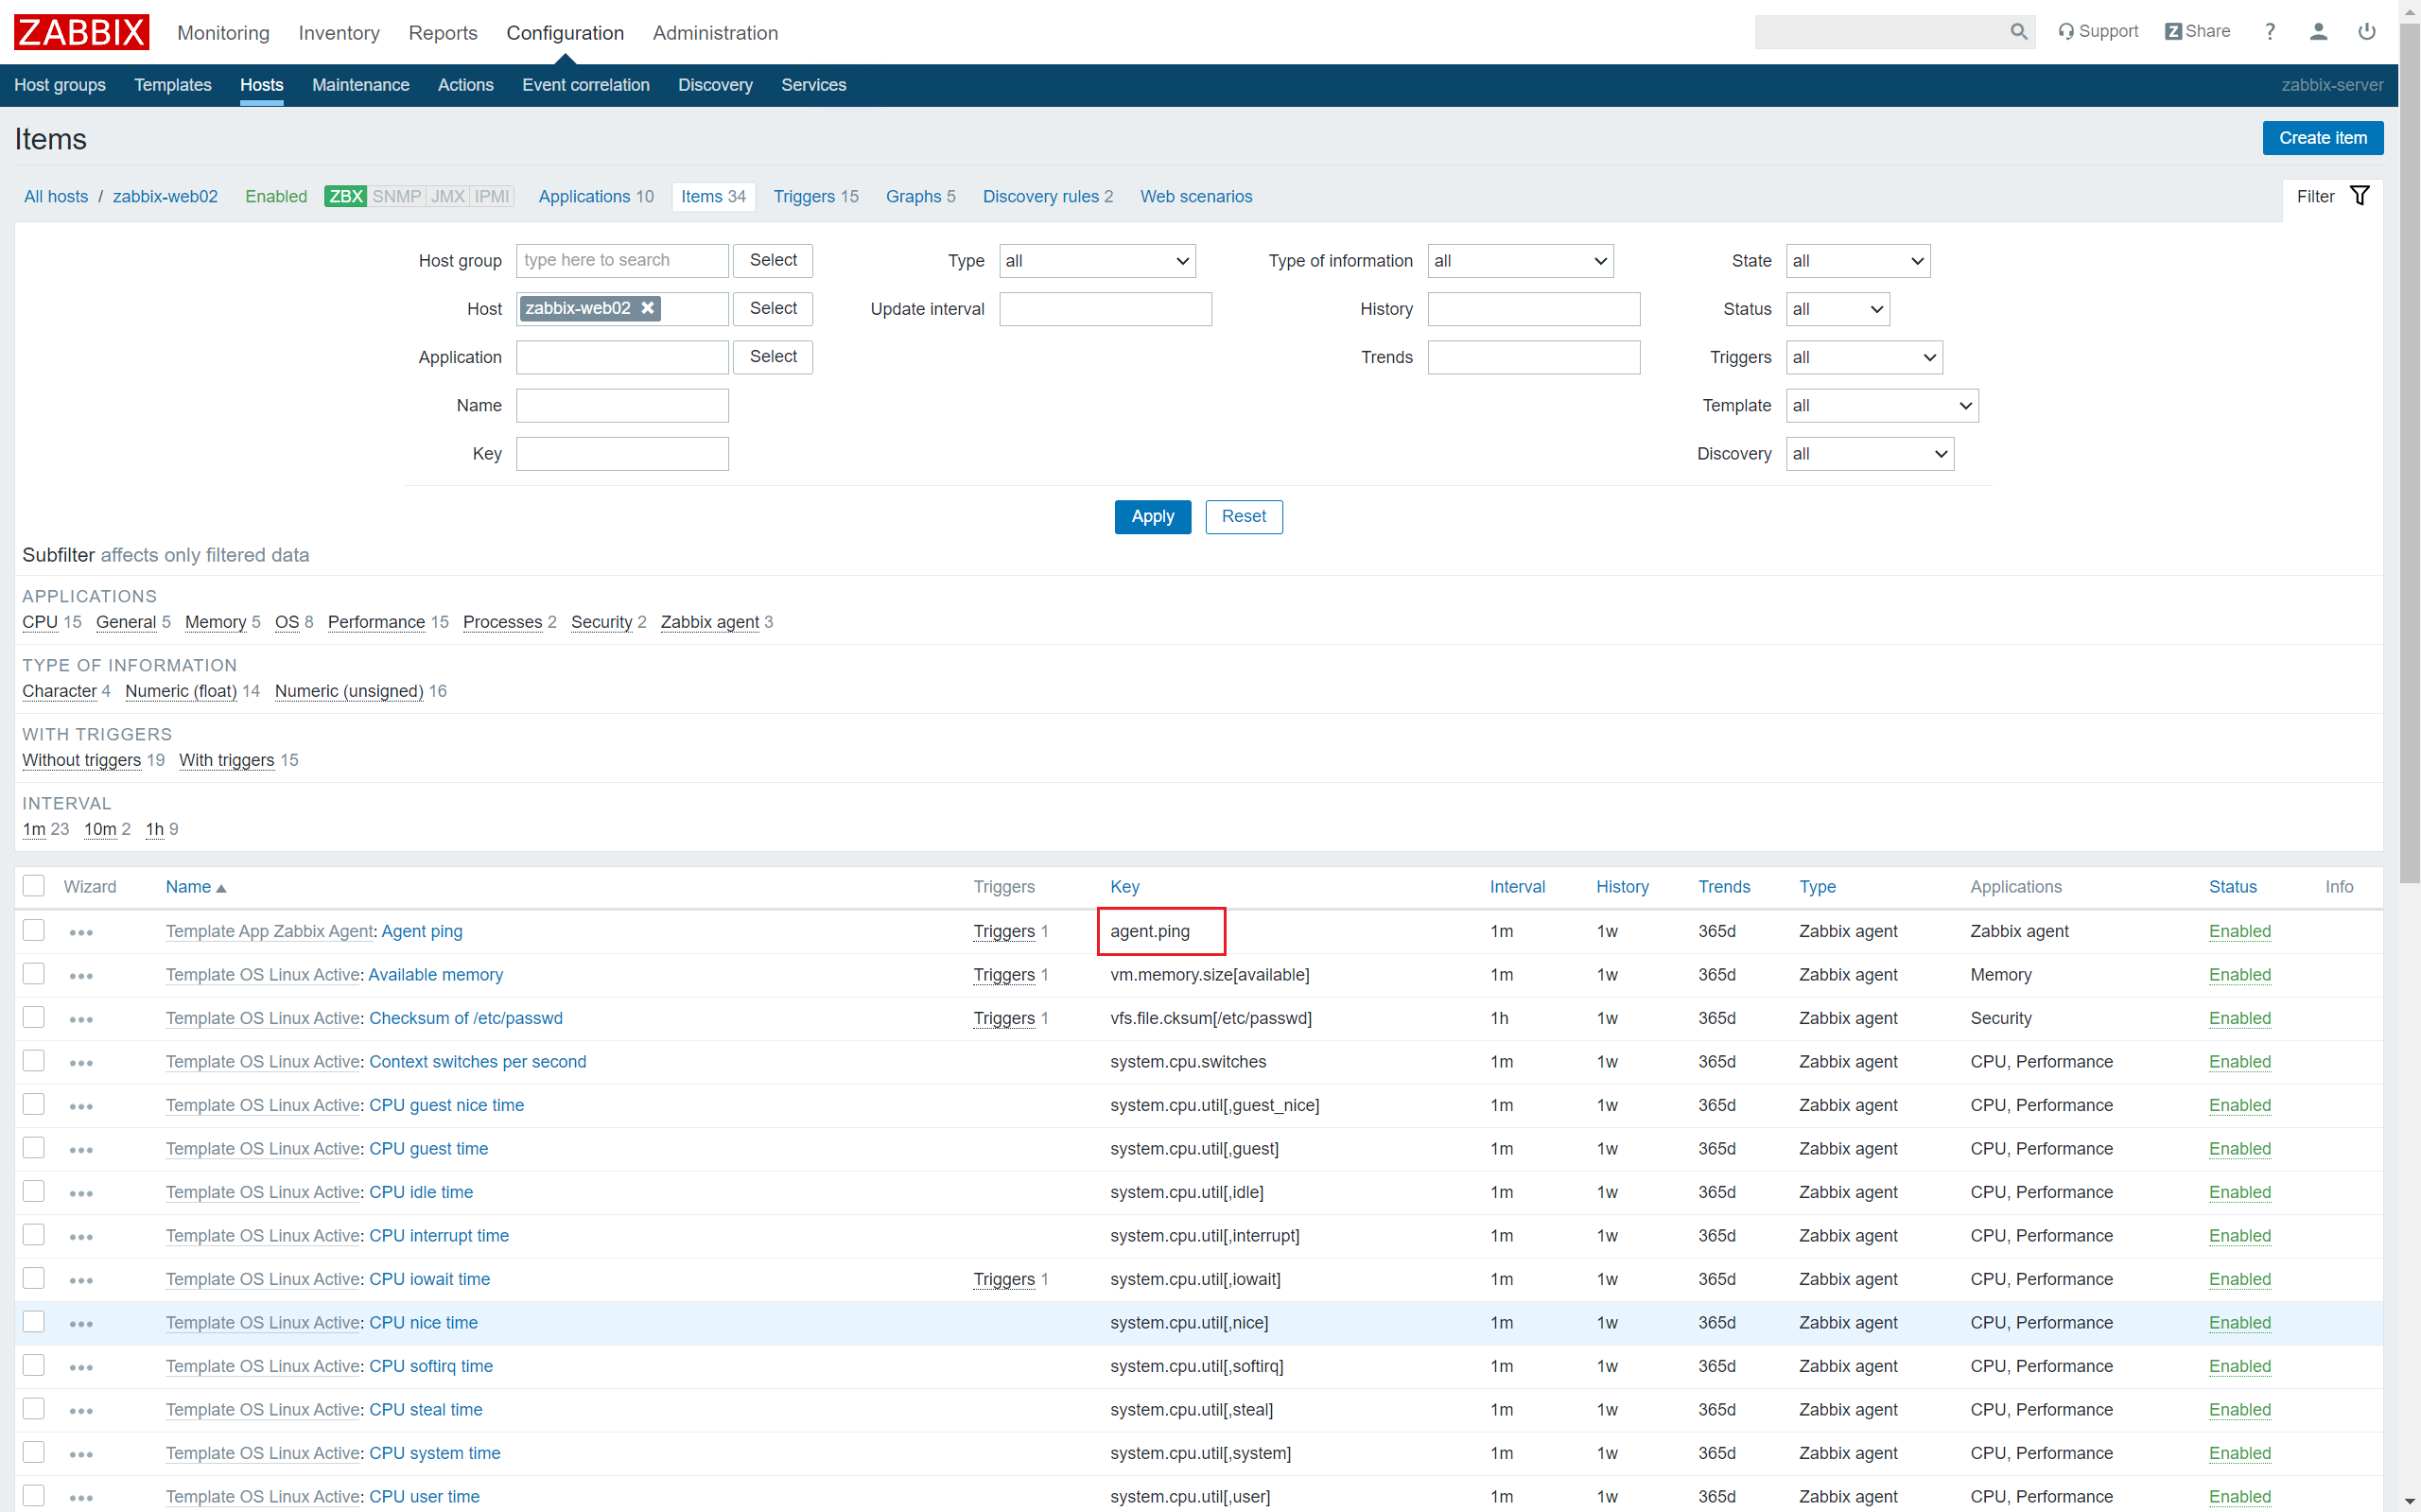2421x1512 pixels.
Task: Open wizard menu for CPU guest nice time
Action: click(81, 1106)
